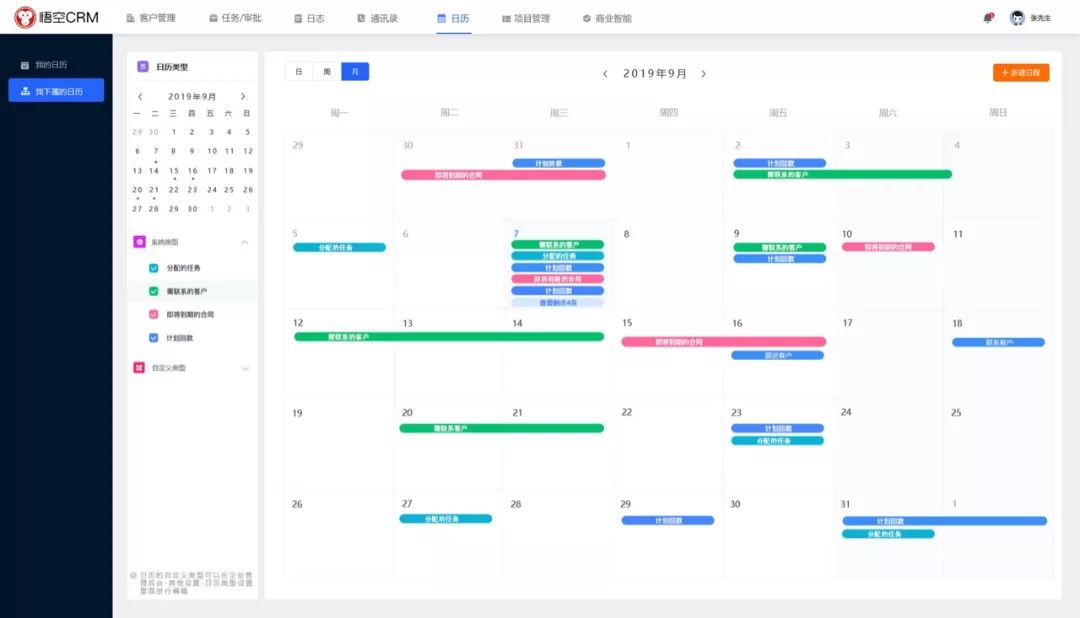Switch to the 日 day view
This screenshot has width=1080, height=618.
(299, 72)
